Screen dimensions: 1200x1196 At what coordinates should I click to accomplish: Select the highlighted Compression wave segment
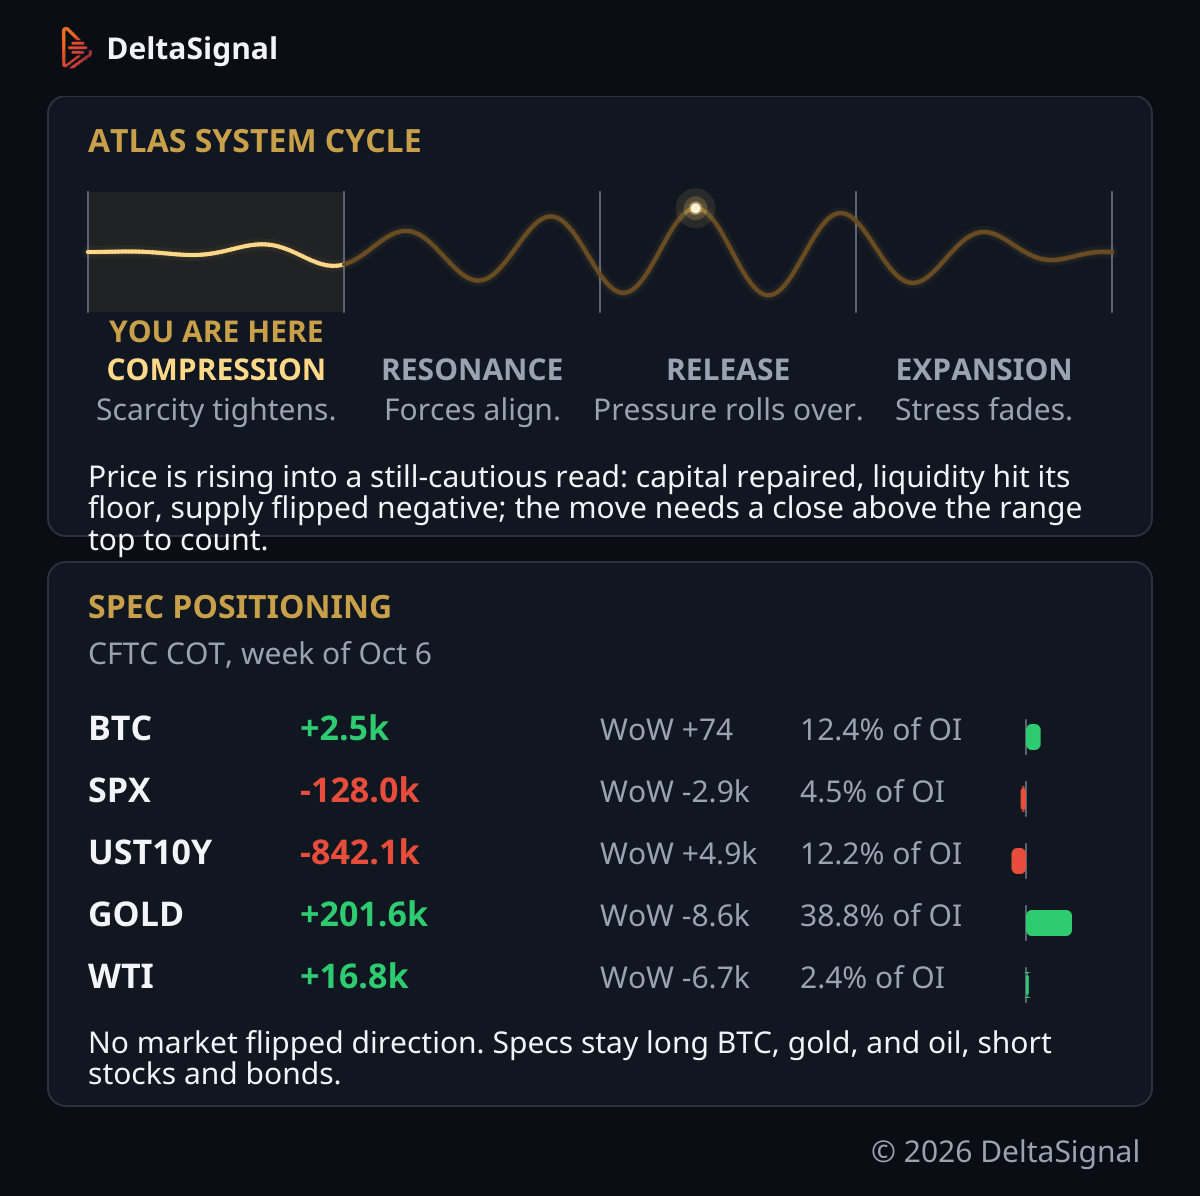216,252
